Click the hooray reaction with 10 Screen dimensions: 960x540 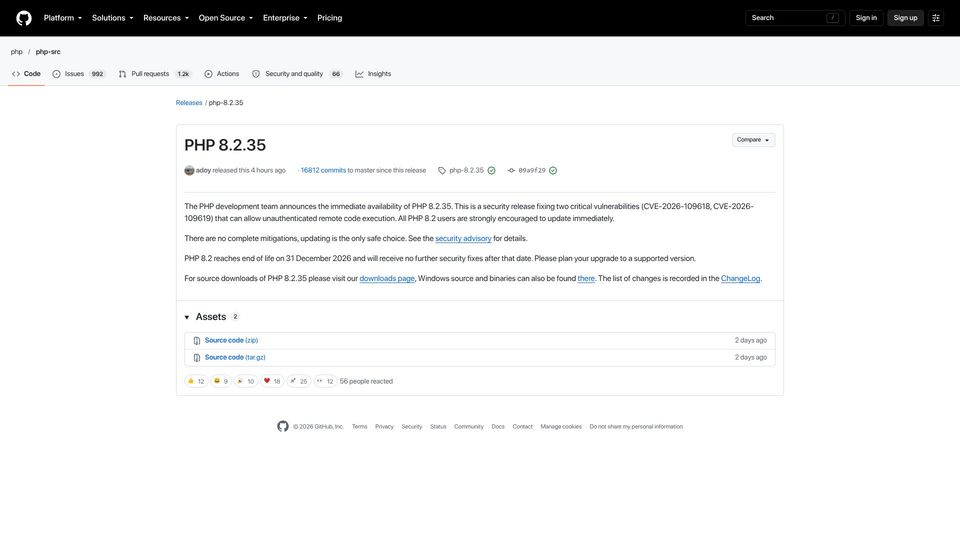coord(246,381)
